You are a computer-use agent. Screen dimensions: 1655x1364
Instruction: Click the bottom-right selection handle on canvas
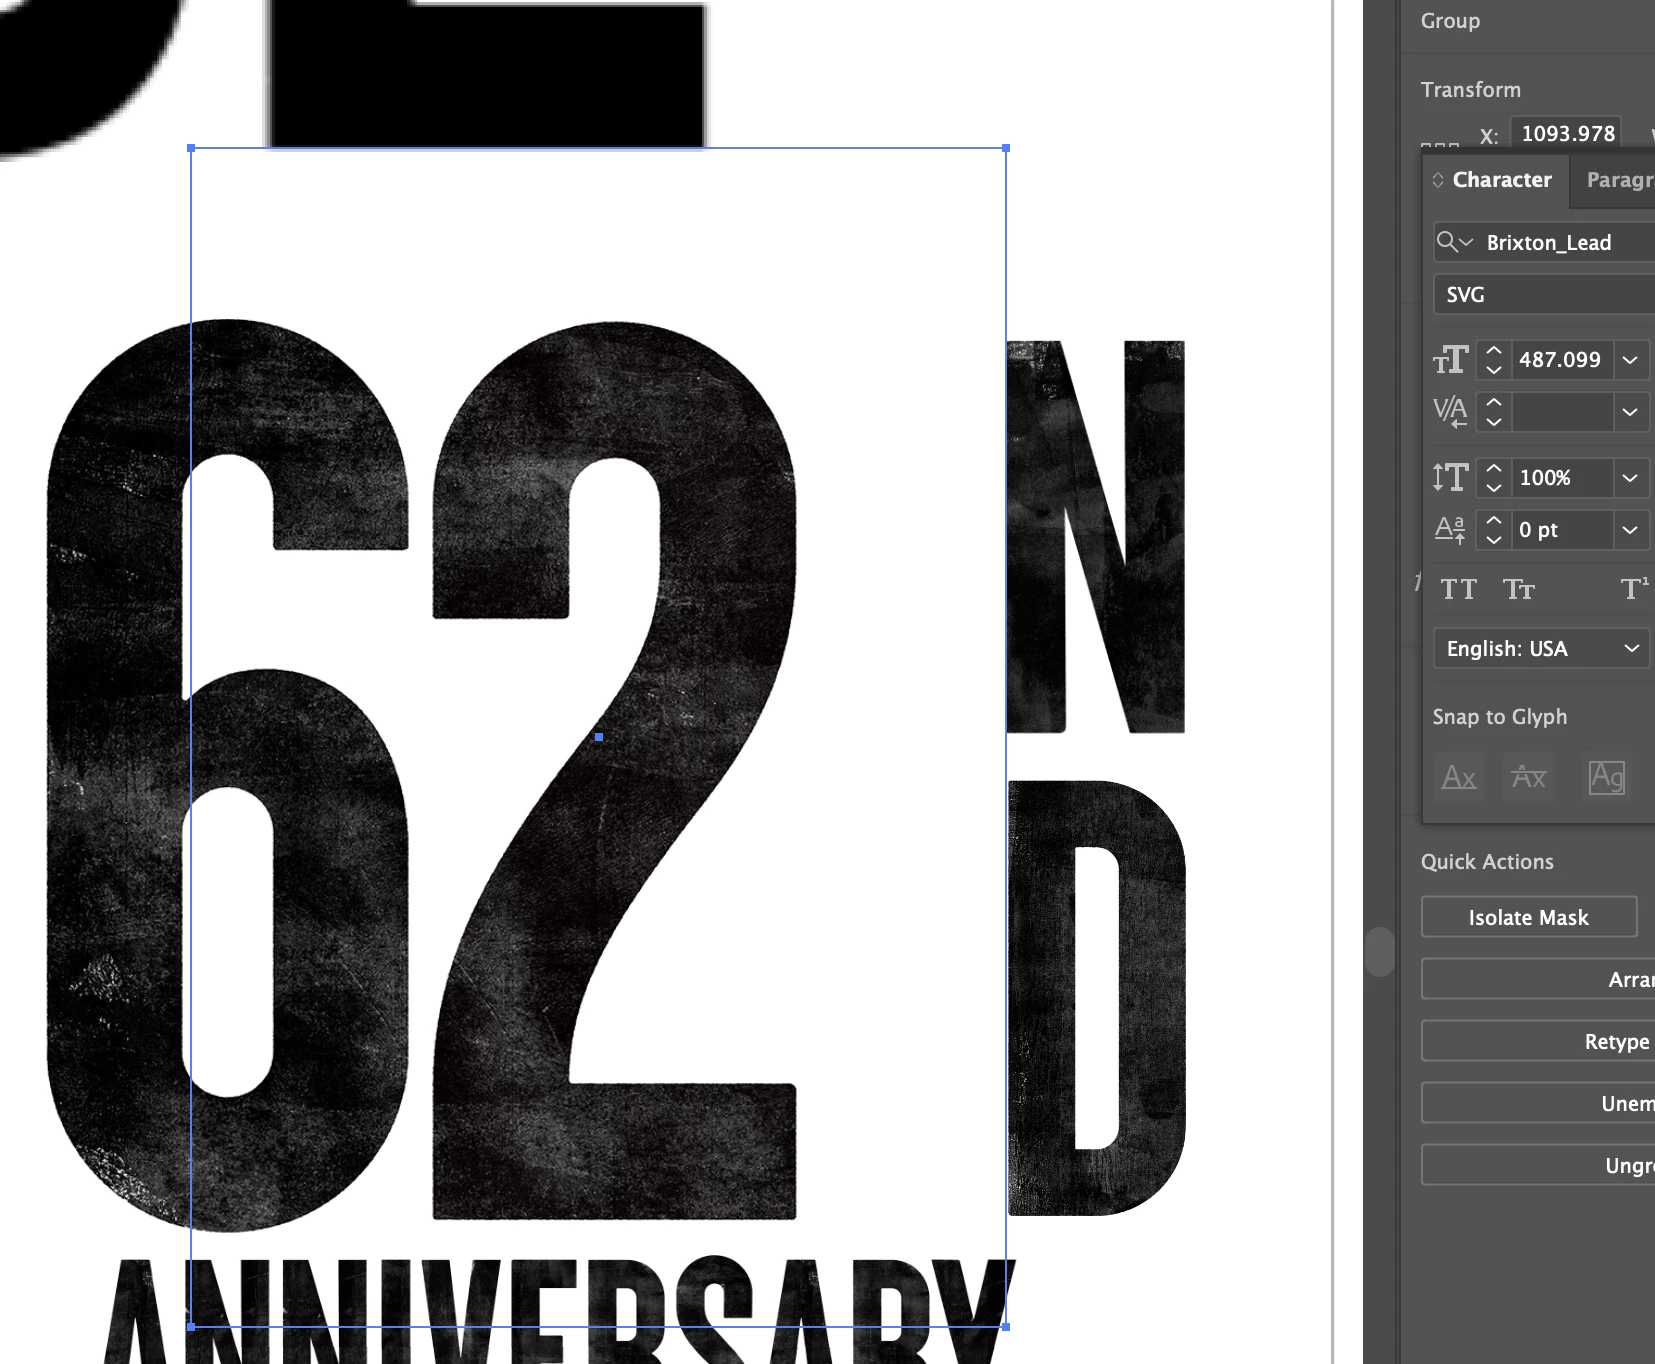[1006, 1327]
